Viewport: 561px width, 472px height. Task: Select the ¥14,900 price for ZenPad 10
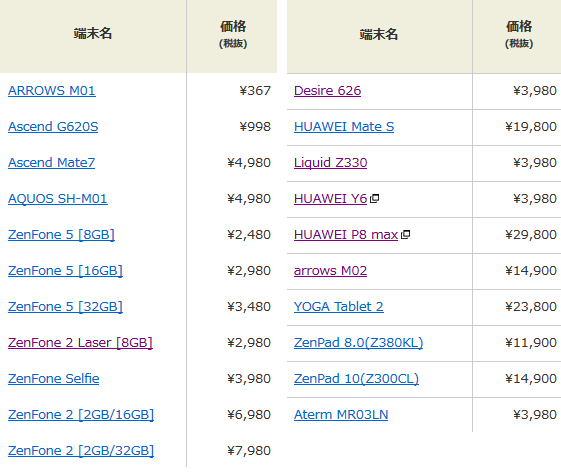pyautogui.click(x=531, y=379)
